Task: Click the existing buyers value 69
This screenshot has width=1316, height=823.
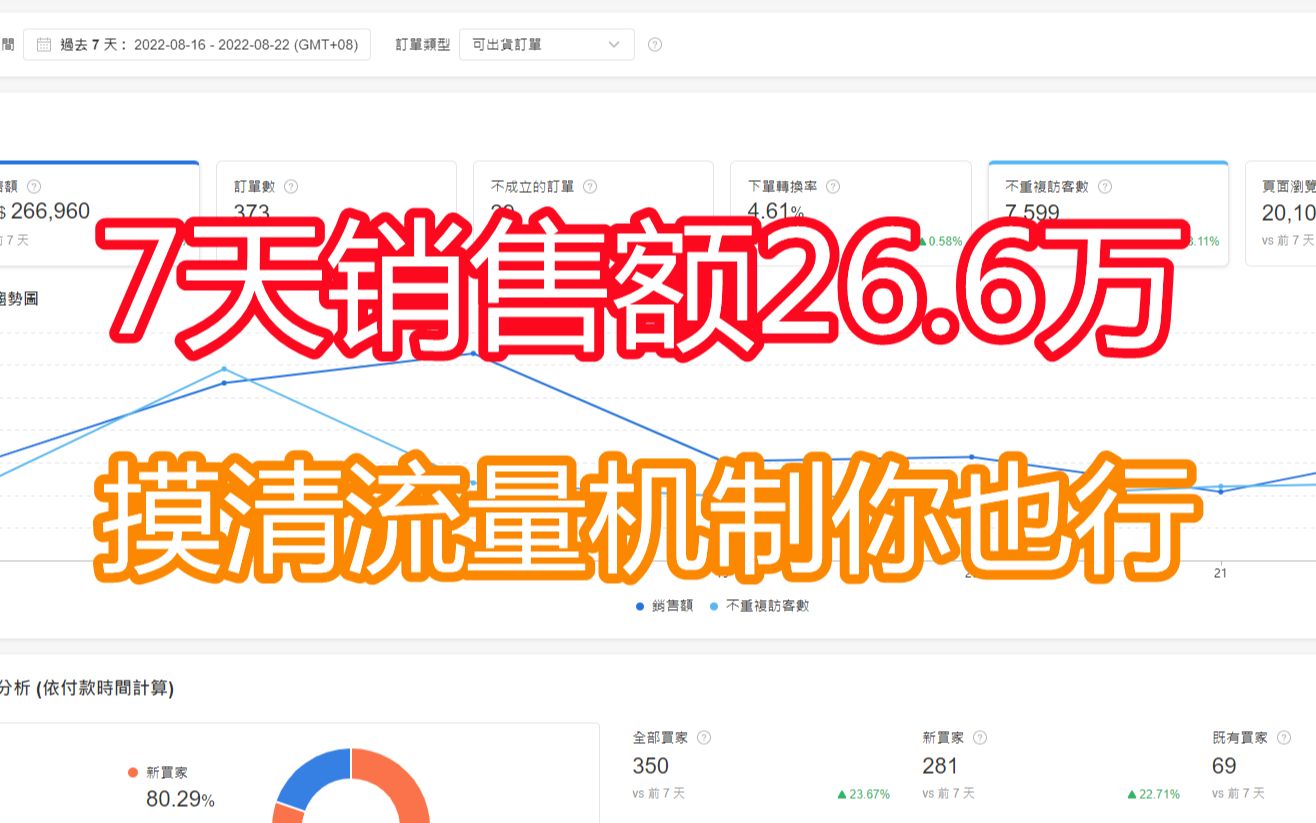Action: click(1224, 766)
